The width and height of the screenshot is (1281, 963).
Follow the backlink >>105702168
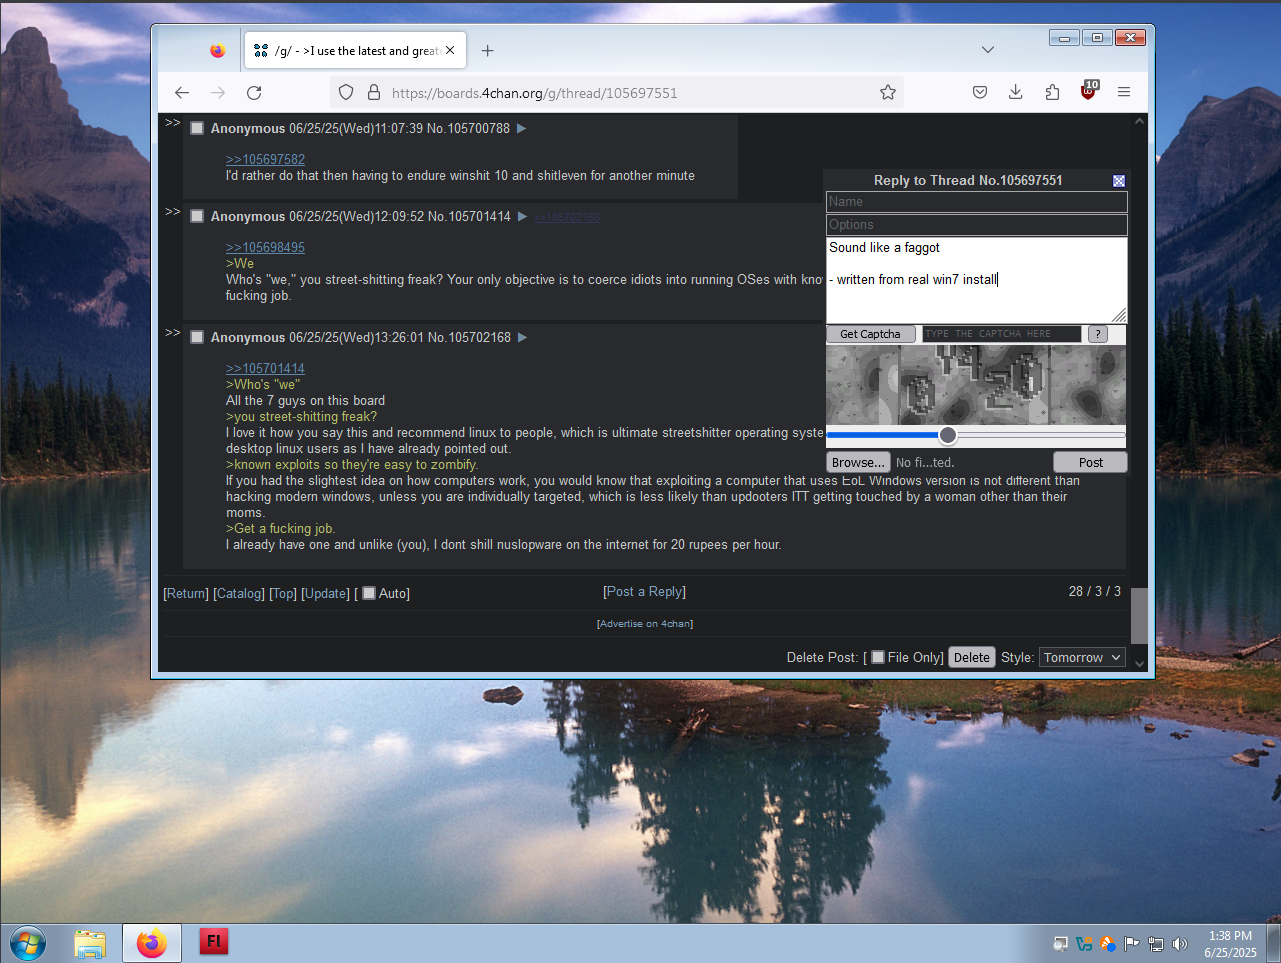click(567, 217)
